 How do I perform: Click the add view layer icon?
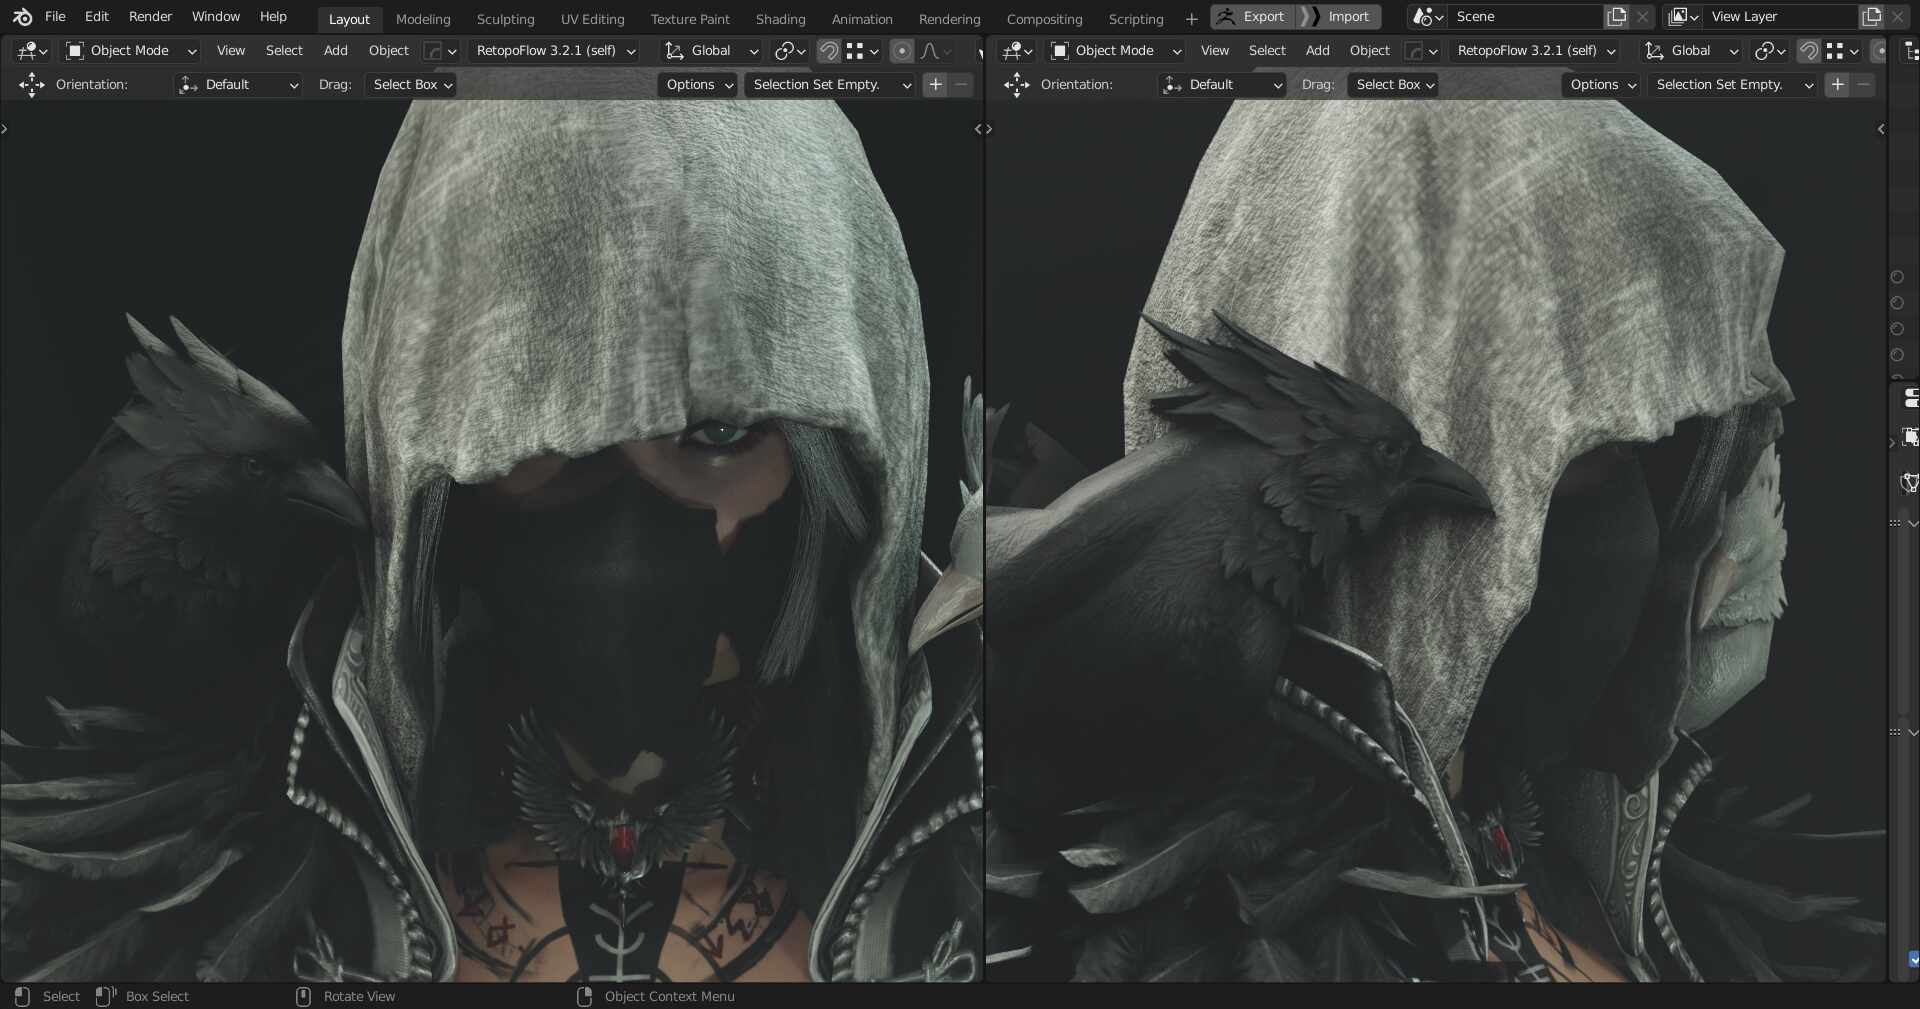click(1871, 17)
